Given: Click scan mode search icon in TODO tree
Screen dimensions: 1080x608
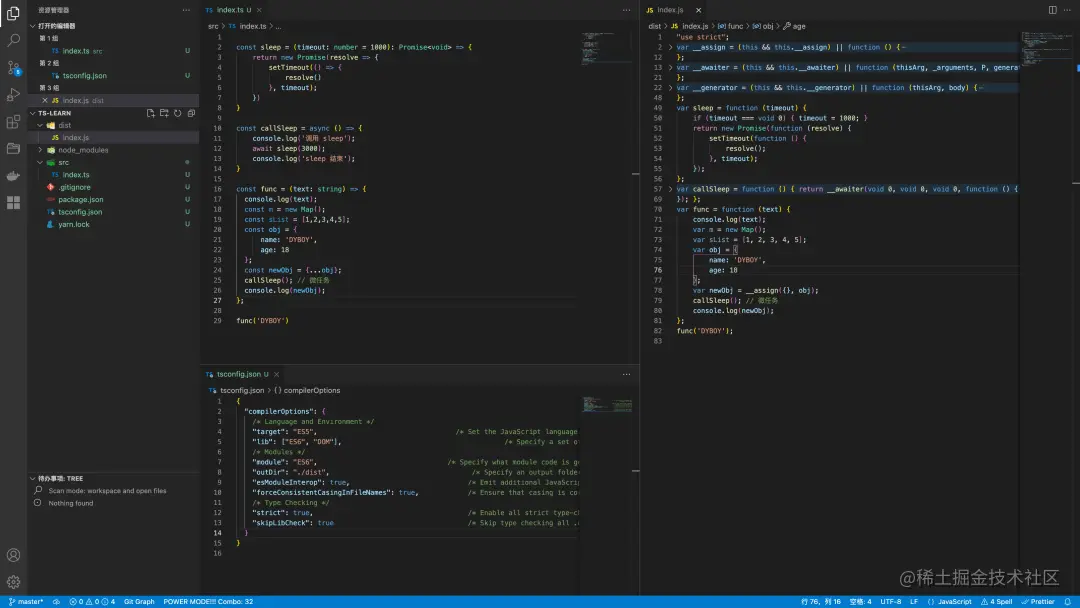Looking at the screenshot, I should click(38, 490).
